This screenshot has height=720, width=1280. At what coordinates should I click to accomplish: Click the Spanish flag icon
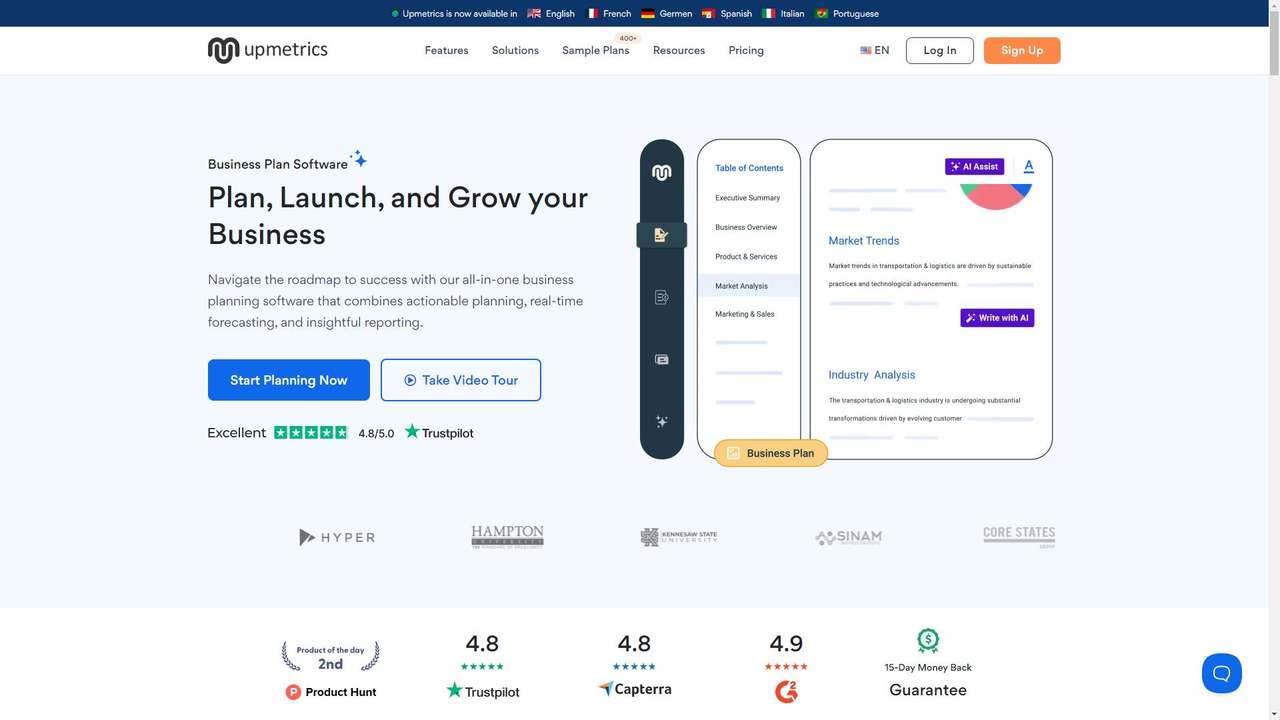pos(709,14)
